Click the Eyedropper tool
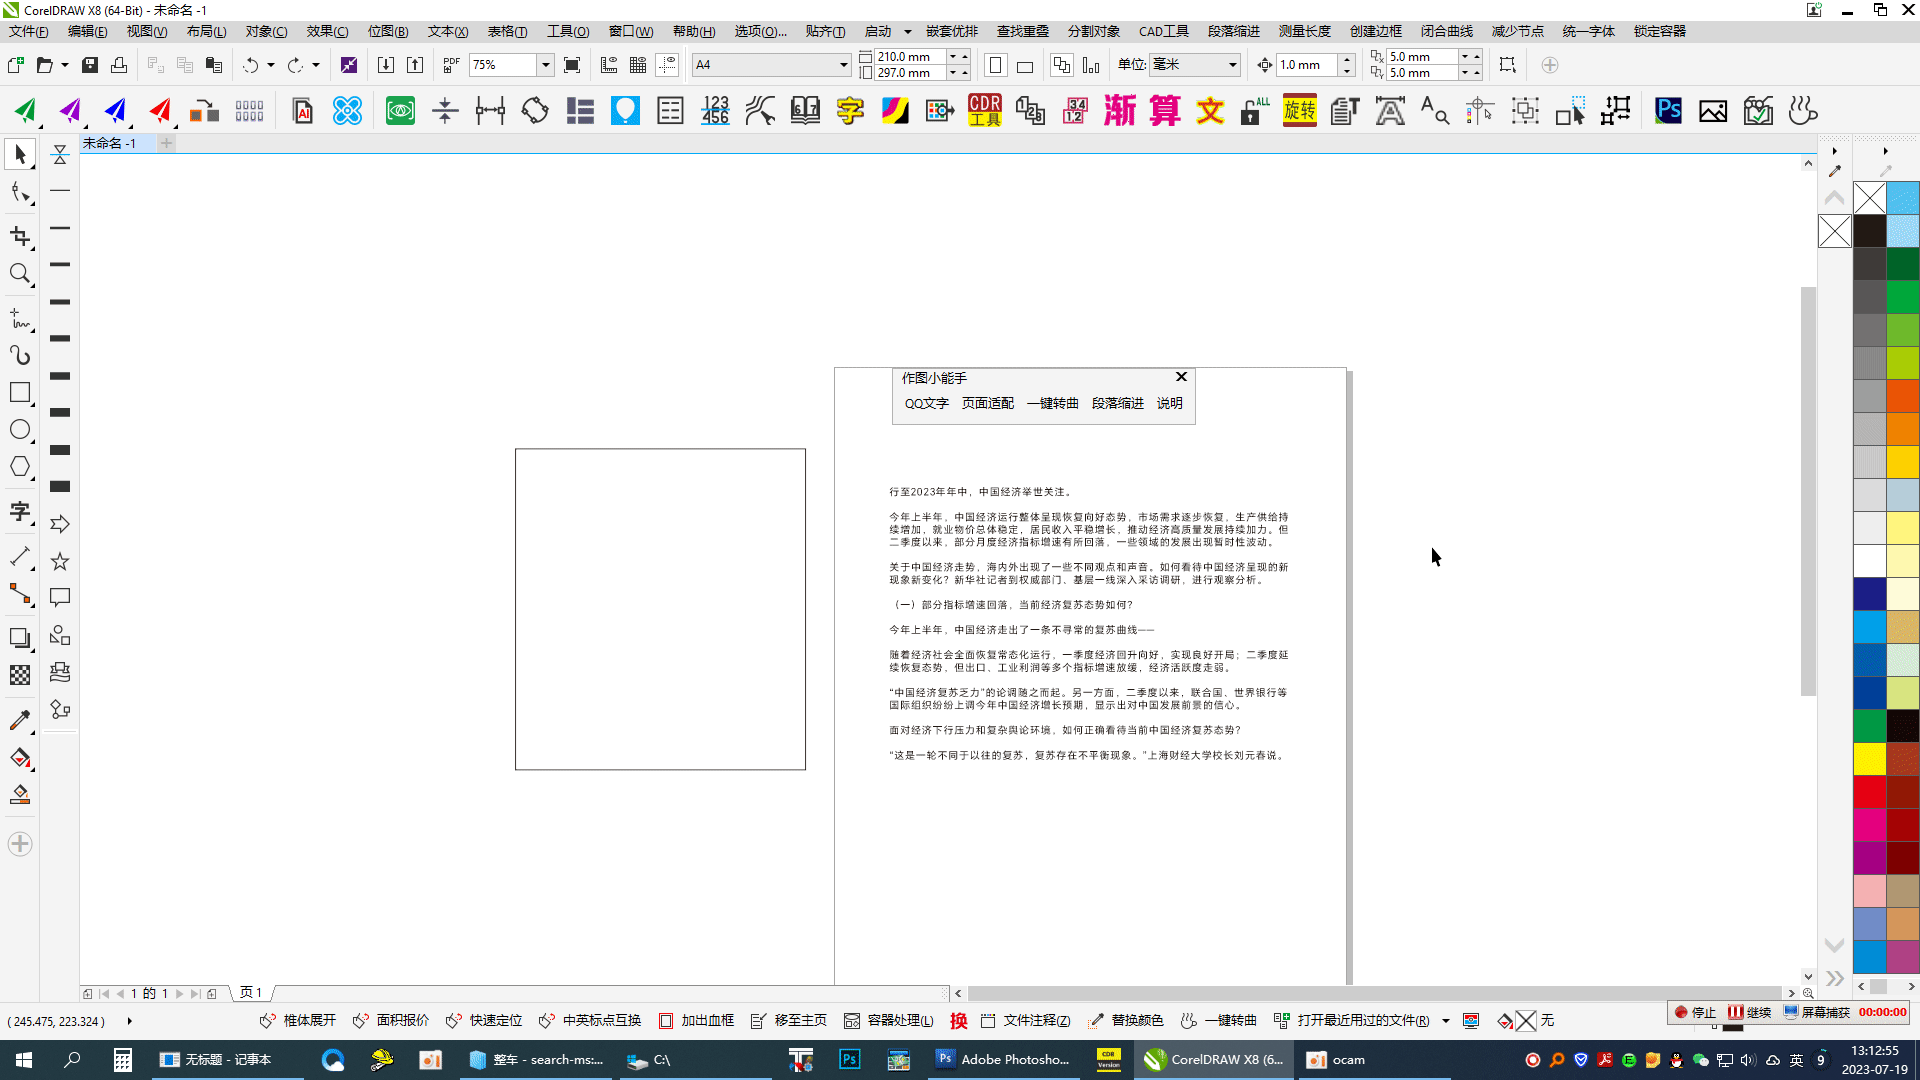The image size is (1920, 1080). coord(20,721)
